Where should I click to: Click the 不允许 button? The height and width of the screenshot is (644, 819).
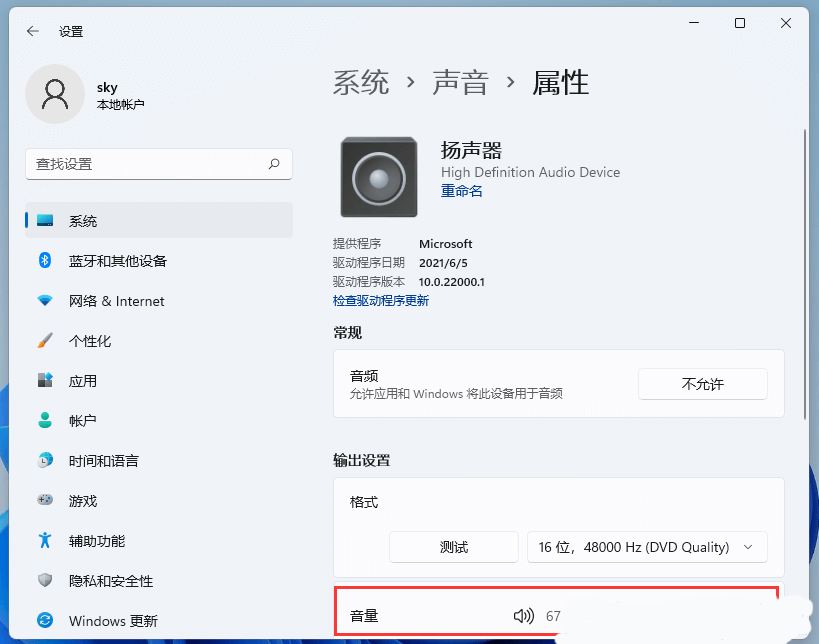click(702, 384)
